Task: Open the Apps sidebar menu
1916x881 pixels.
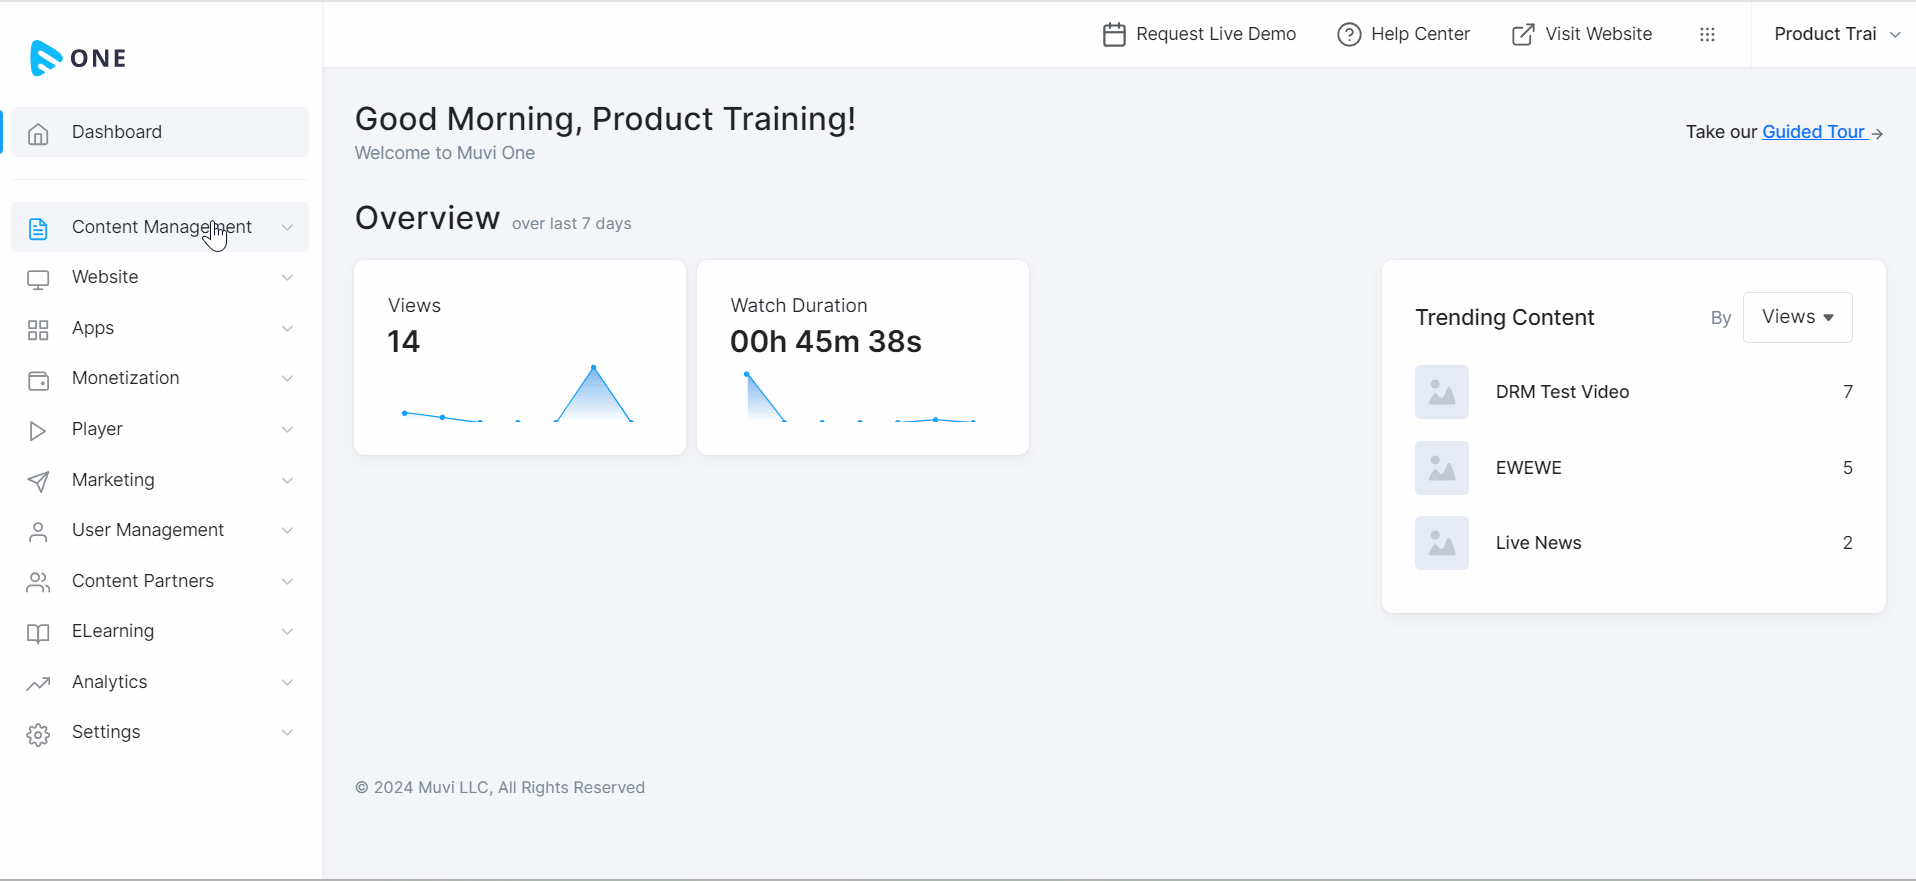Action: pos(93,328)
